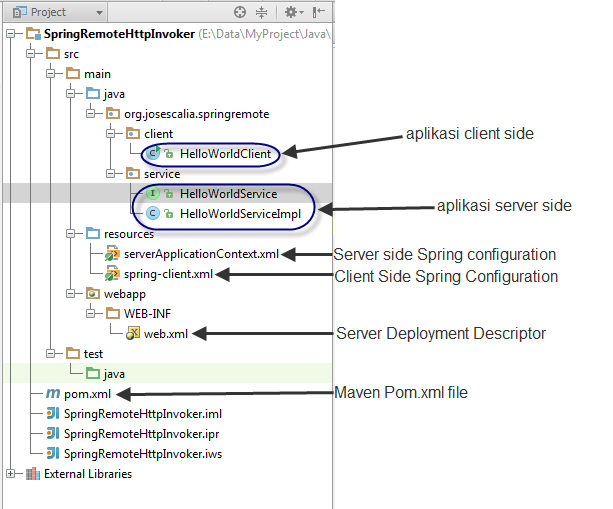The width and height of the screenshot is (613, 509).
Task: Open SpringRemoteHttpInvoker.ipr file
Action: tap(142, 434)
